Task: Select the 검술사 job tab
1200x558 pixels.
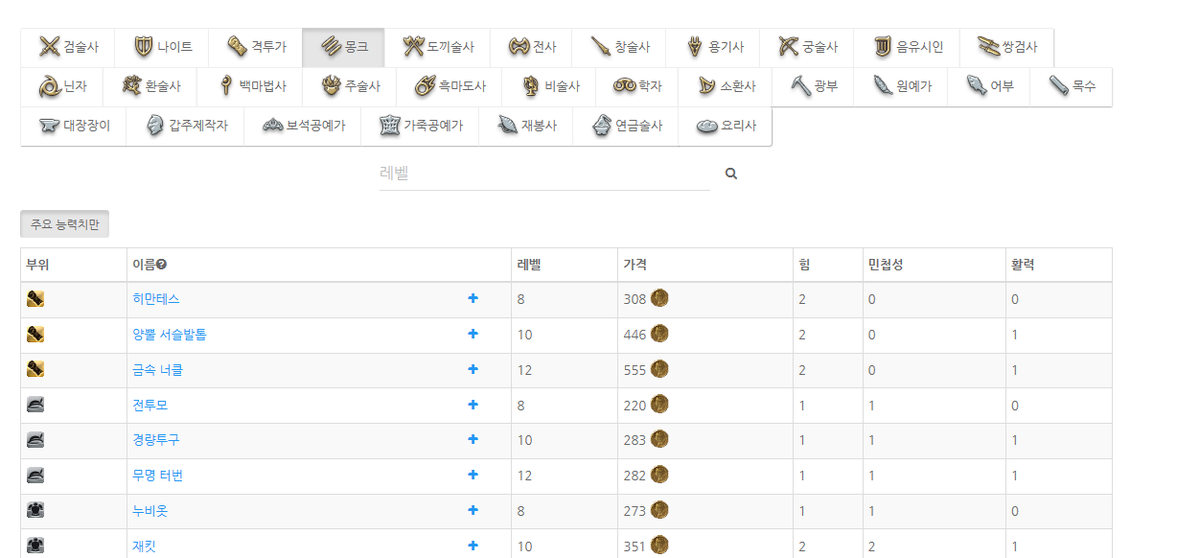Action: [68, 47]
